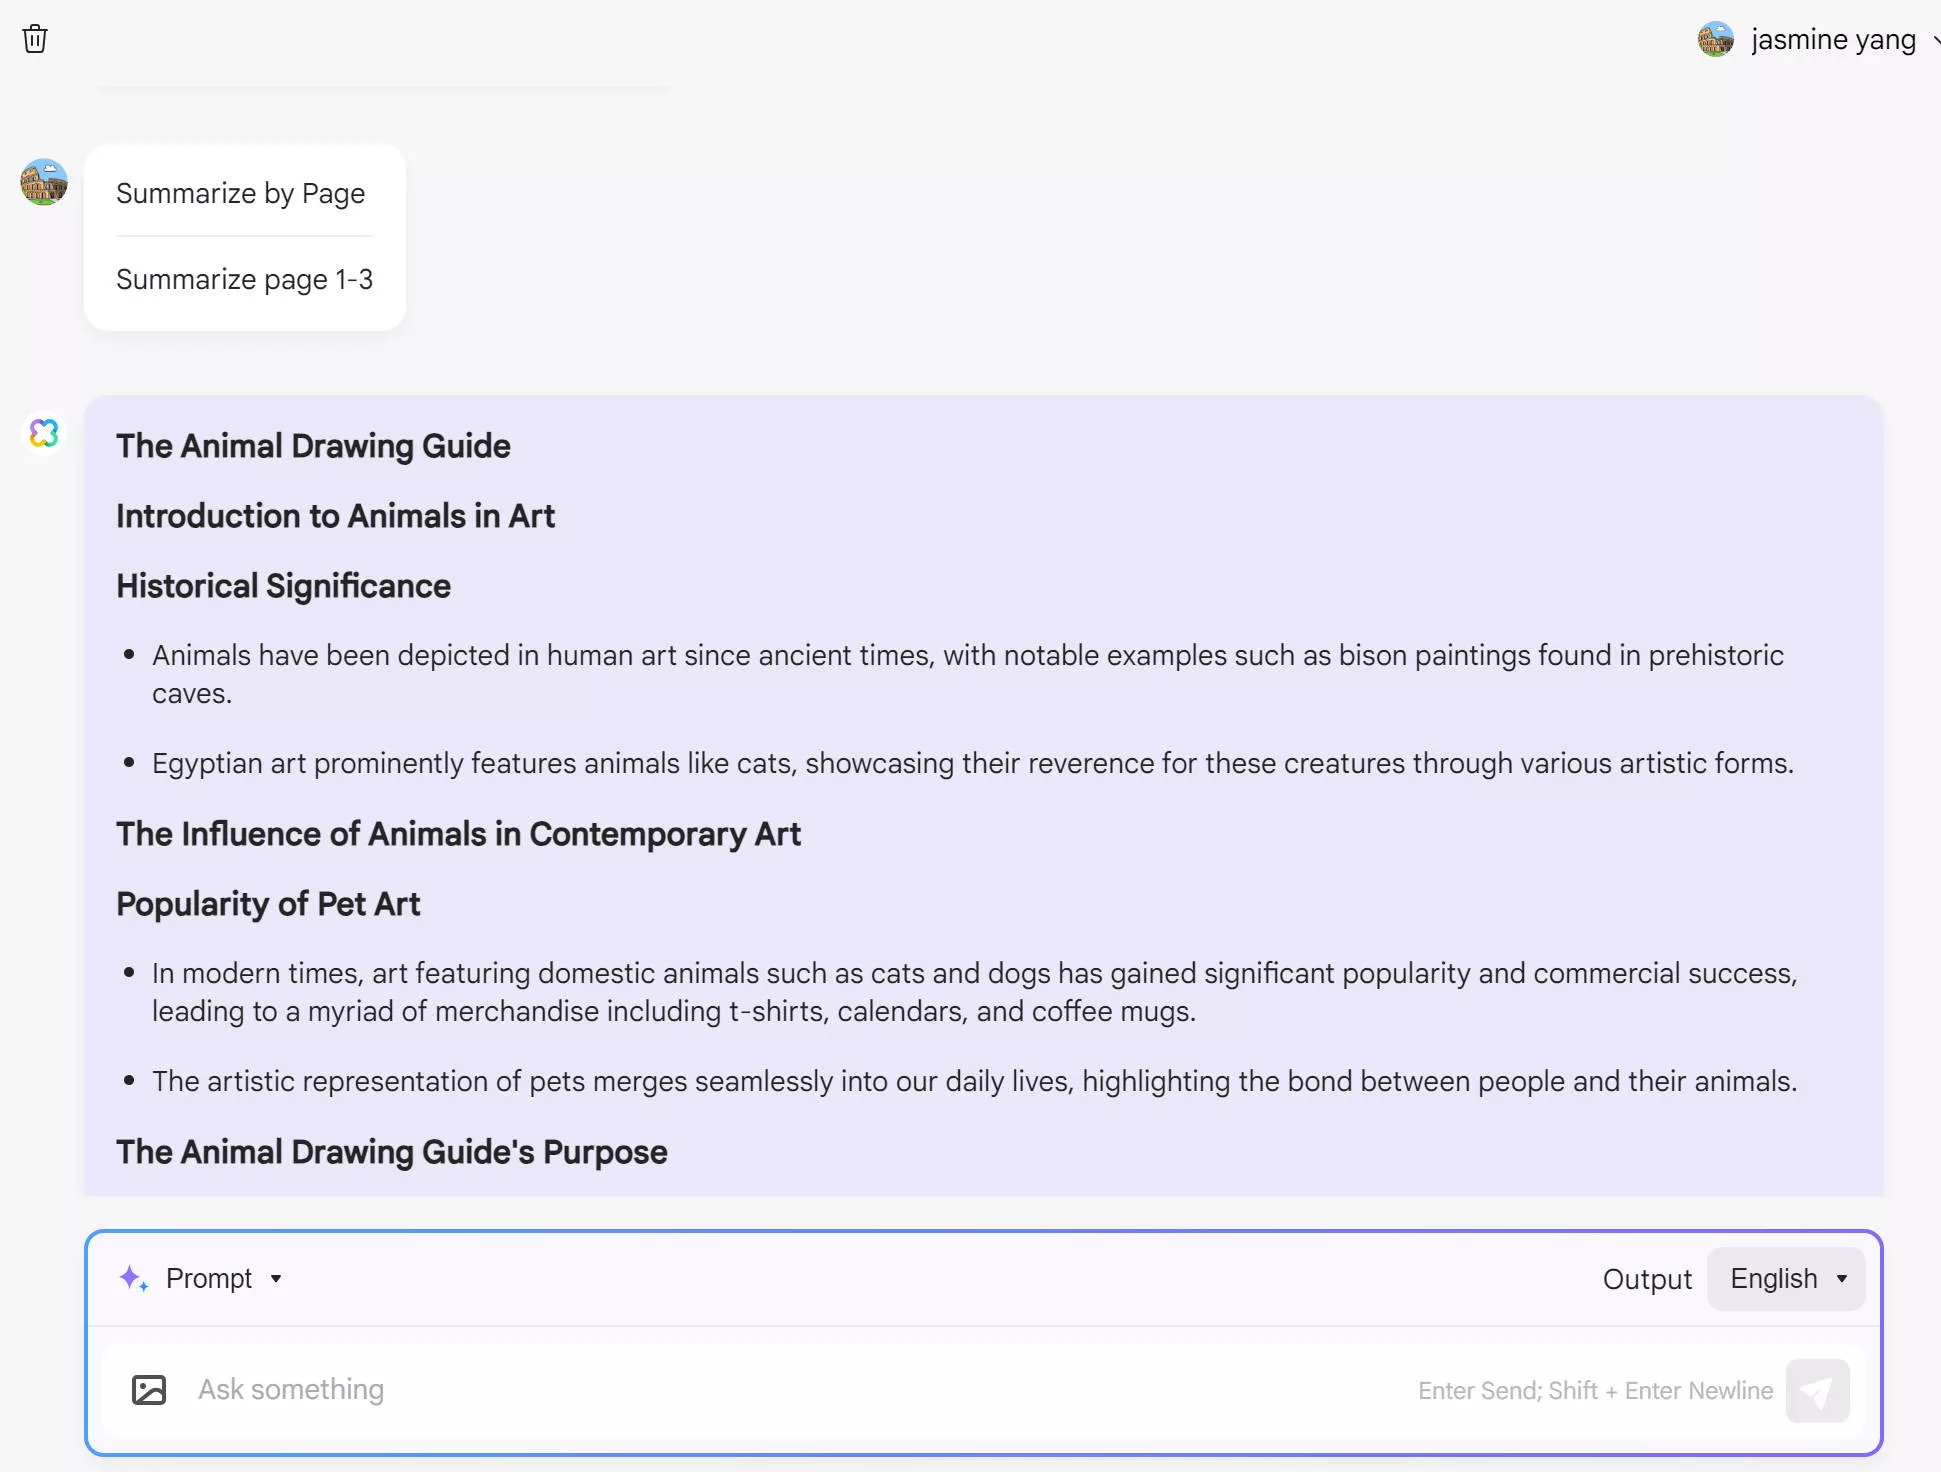This screenshot has height=1472, width=1941.
Task: Select Summarize page 1-3
Action: [x=244, y=279]
